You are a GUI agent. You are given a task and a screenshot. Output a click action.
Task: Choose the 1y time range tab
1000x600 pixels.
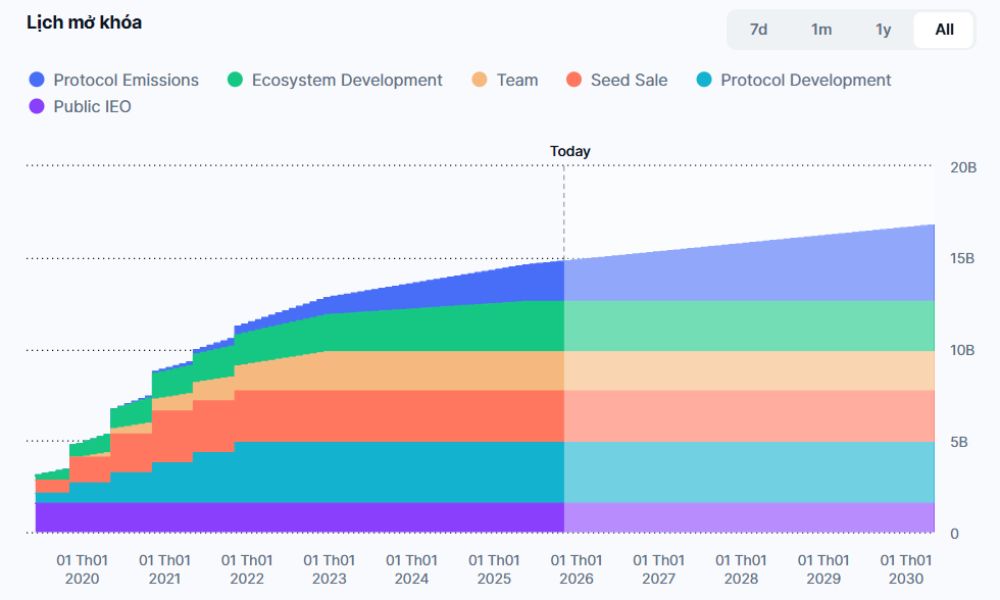pos(883,29)
